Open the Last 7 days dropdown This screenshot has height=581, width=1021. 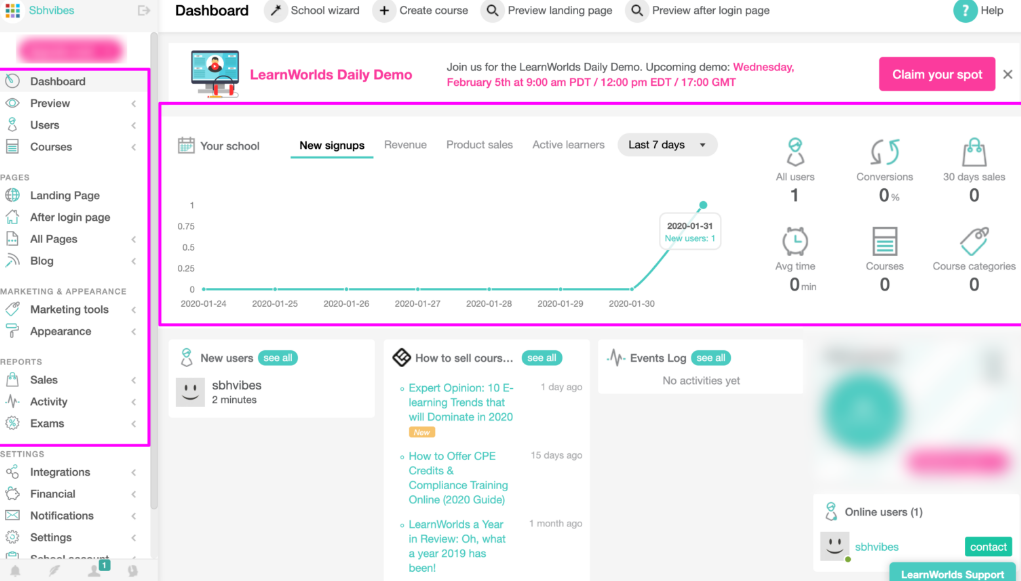point(667,145)
